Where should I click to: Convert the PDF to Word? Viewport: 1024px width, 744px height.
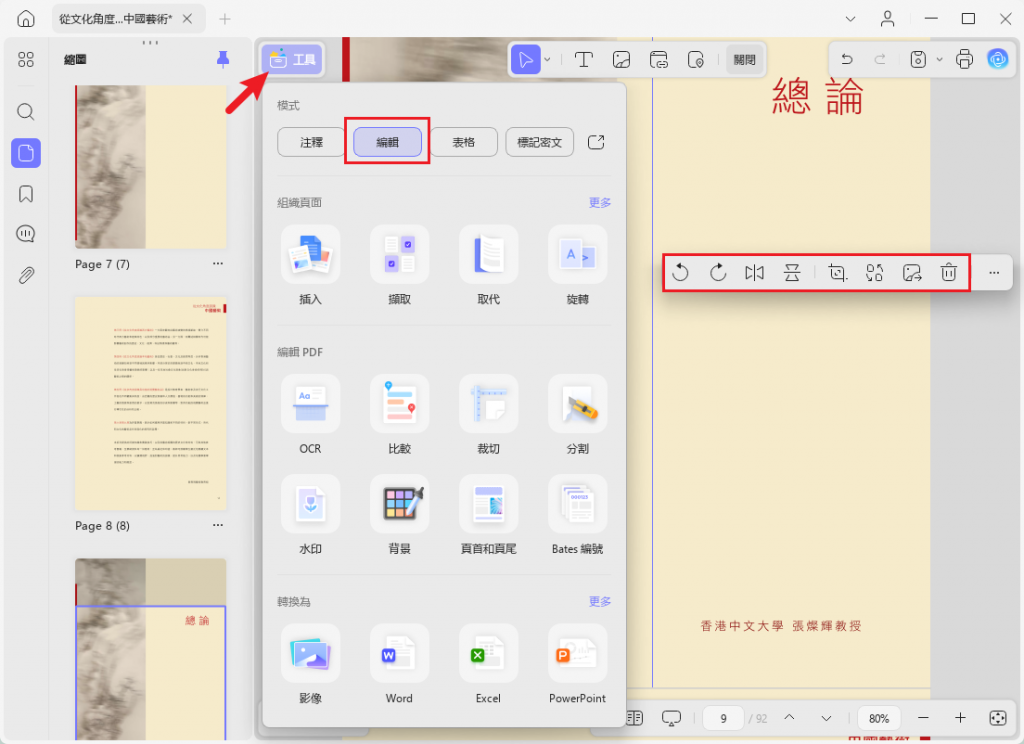[400, 653]
